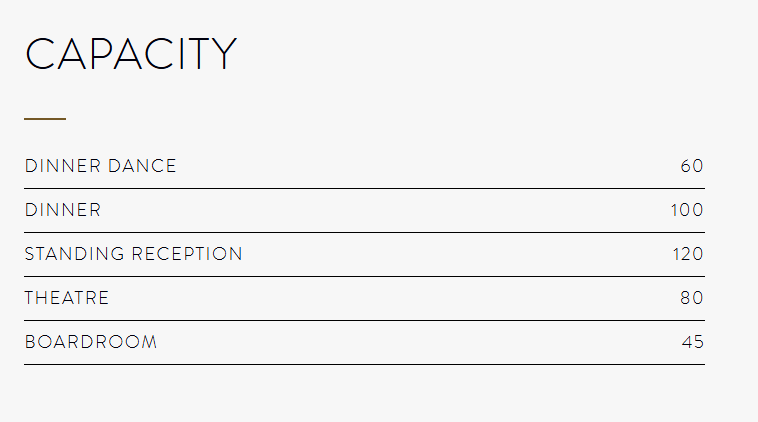Click the divider line beneath the DINNER DANCE row
This screenshot has width=758, height=422.
point(364,188)
